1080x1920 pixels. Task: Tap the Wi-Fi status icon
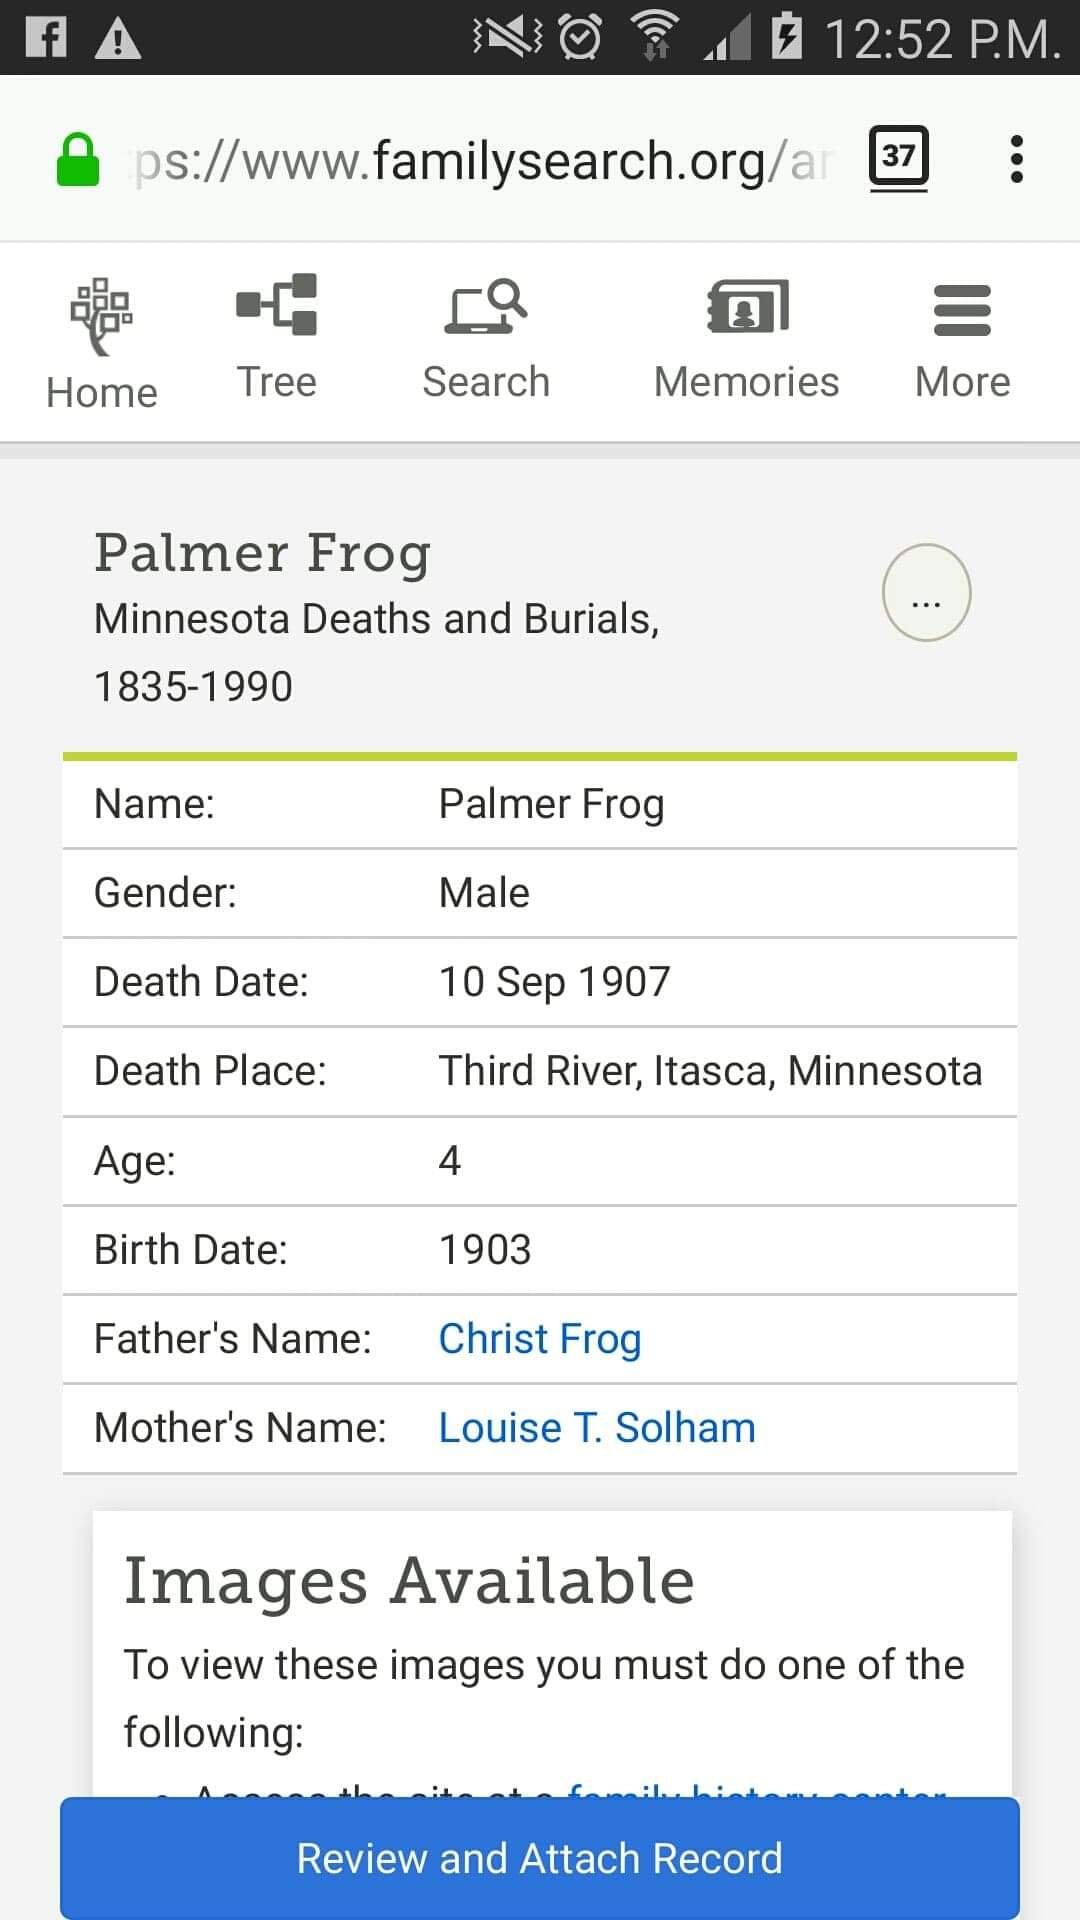click(x=654, y=36)
